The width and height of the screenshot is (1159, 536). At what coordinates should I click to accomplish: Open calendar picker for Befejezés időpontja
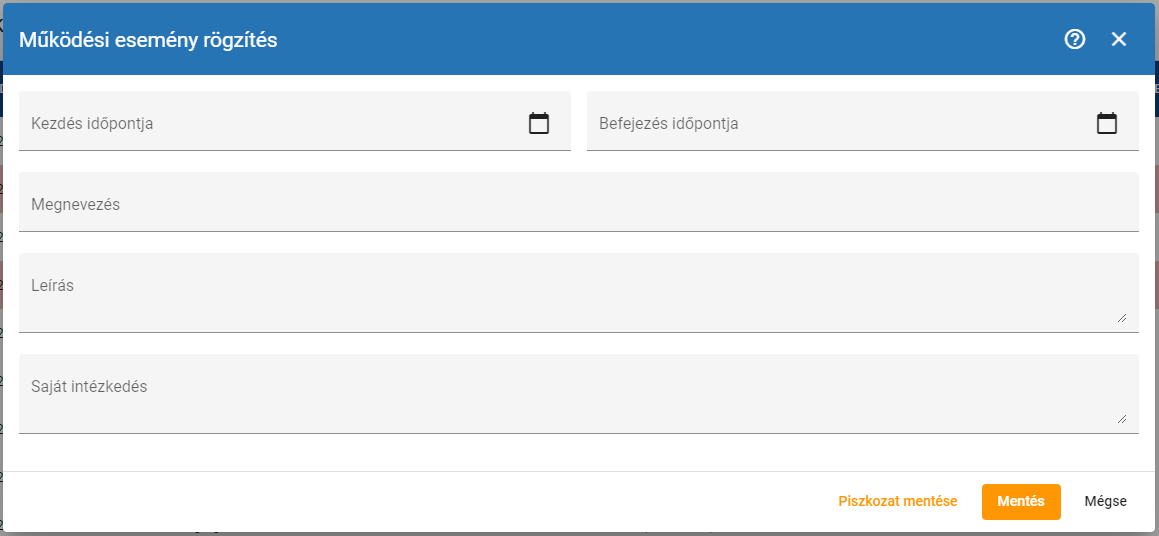coord(1107,123)
